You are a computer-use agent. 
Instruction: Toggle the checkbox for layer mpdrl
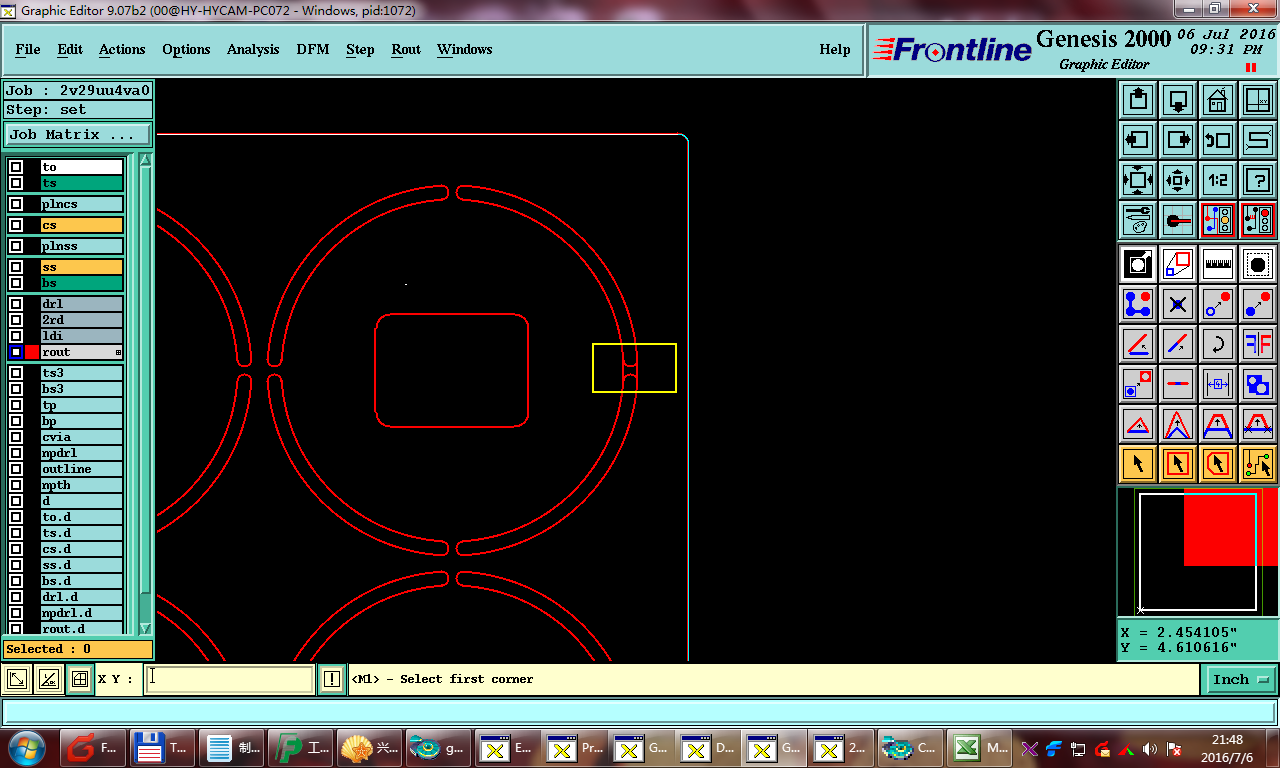point(16,453)
